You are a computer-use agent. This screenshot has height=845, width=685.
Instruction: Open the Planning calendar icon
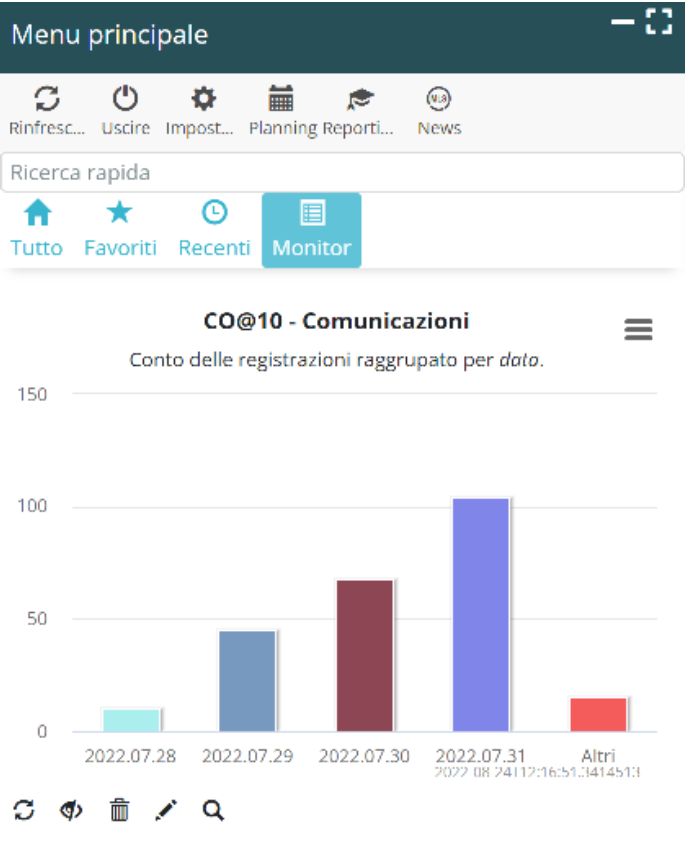click(x=281, y=100)
